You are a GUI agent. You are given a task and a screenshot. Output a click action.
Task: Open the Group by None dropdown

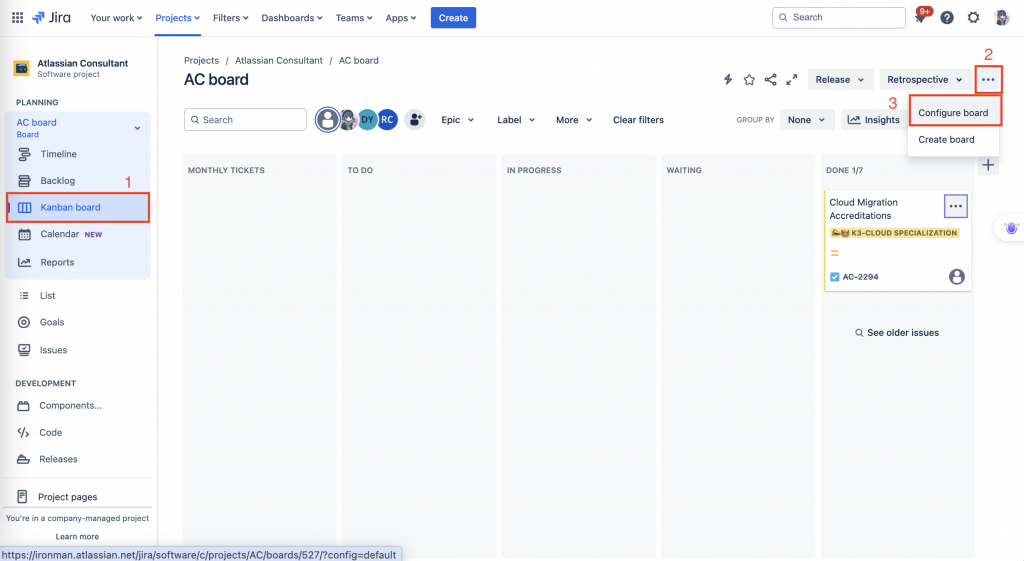point(807,120)
